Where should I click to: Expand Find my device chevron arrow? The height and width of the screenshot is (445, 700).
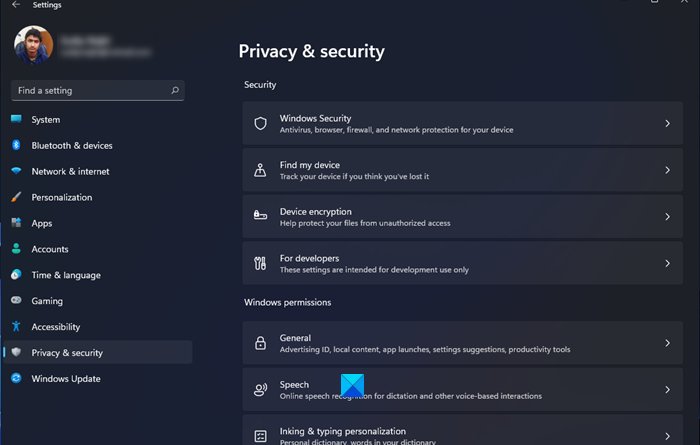667,170
